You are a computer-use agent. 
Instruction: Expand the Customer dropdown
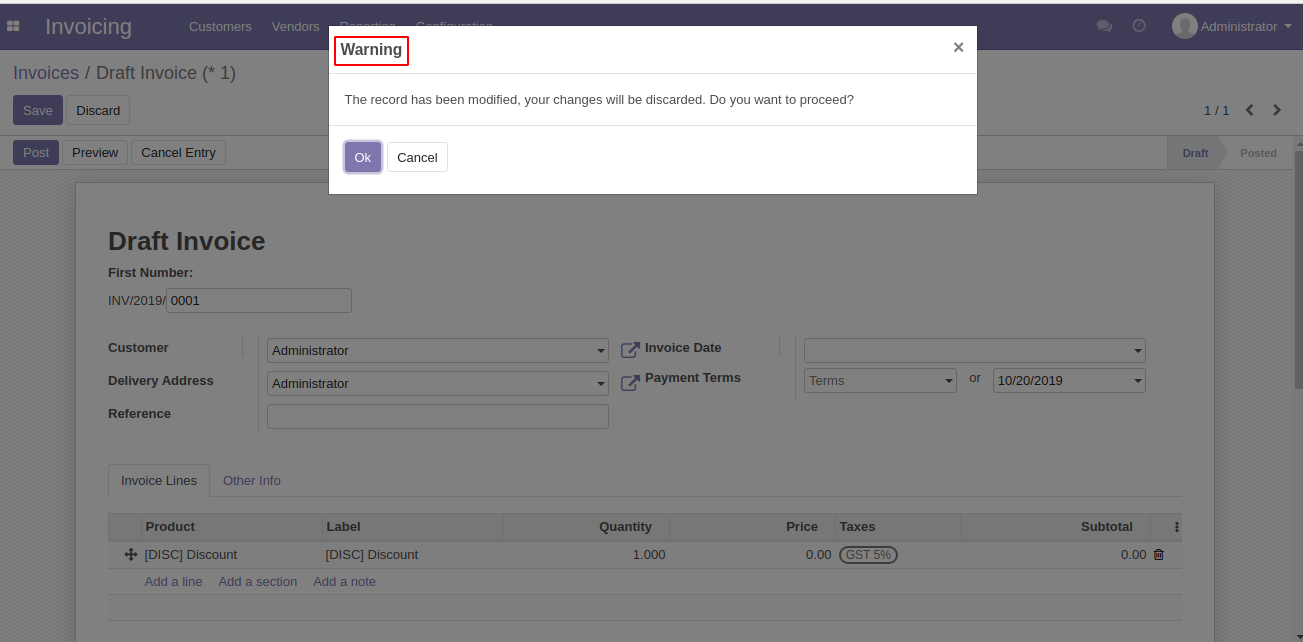click(x=601, y=351)
